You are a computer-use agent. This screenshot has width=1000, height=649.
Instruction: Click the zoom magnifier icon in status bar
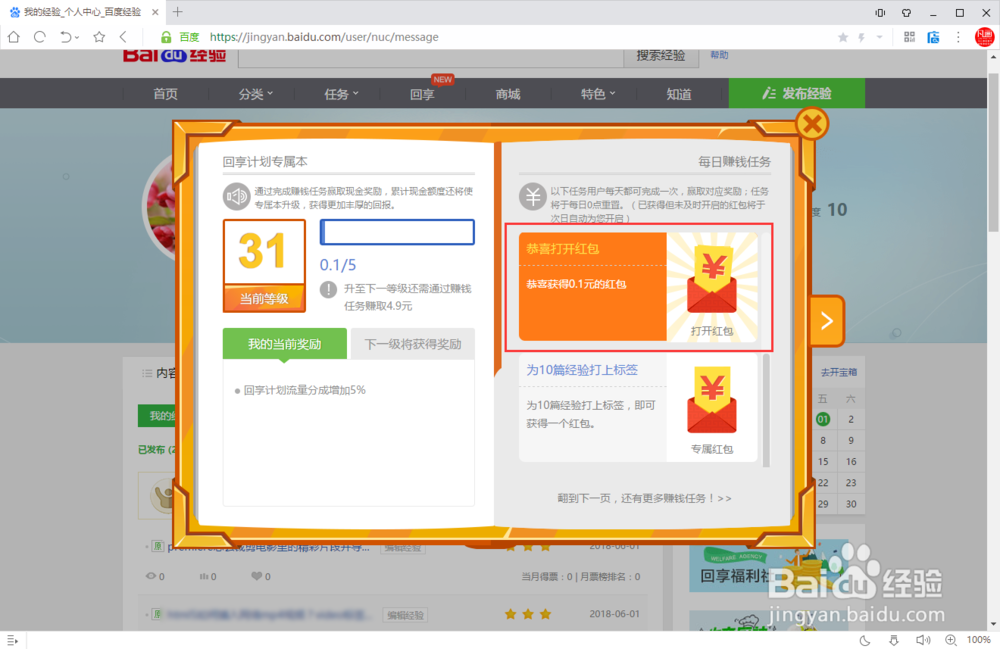point(951,640)
